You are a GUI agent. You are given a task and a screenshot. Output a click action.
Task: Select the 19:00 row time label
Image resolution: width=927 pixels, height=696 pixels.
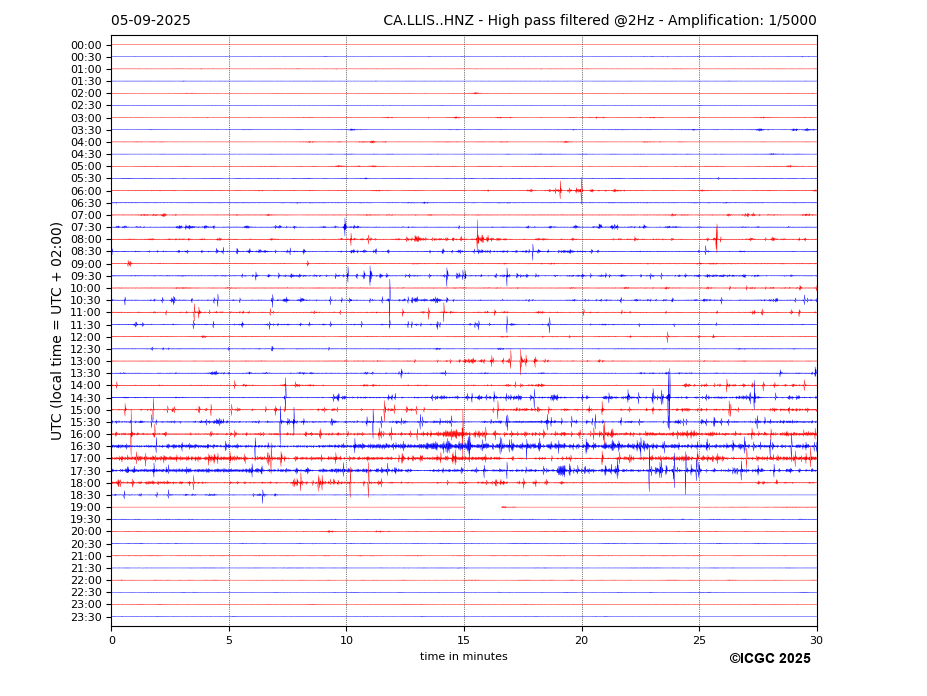pyautogui.click(x=86, y=507)
